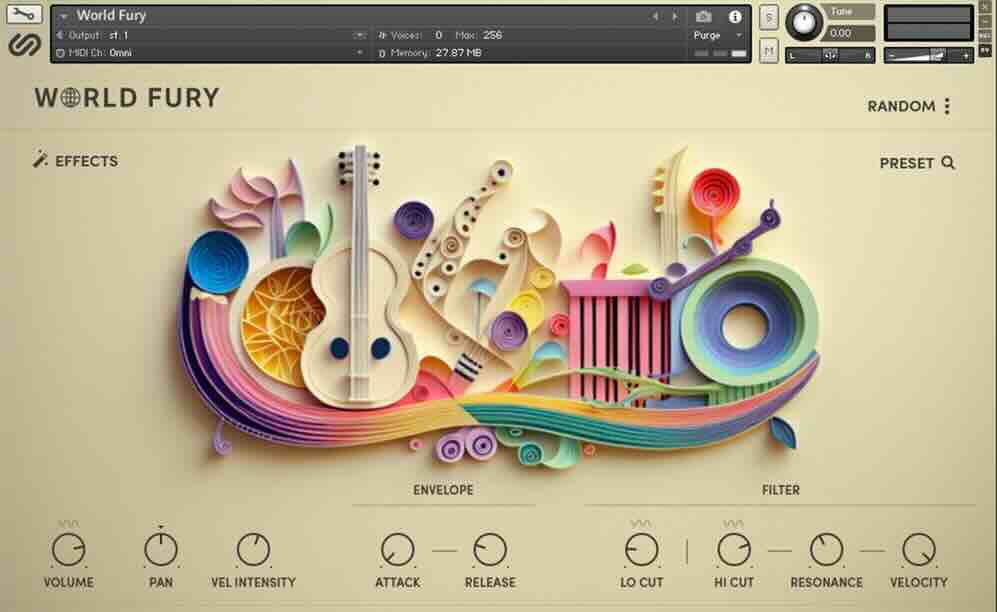
Task: Click the ATTACK knob
Action: tap(397, 550)
